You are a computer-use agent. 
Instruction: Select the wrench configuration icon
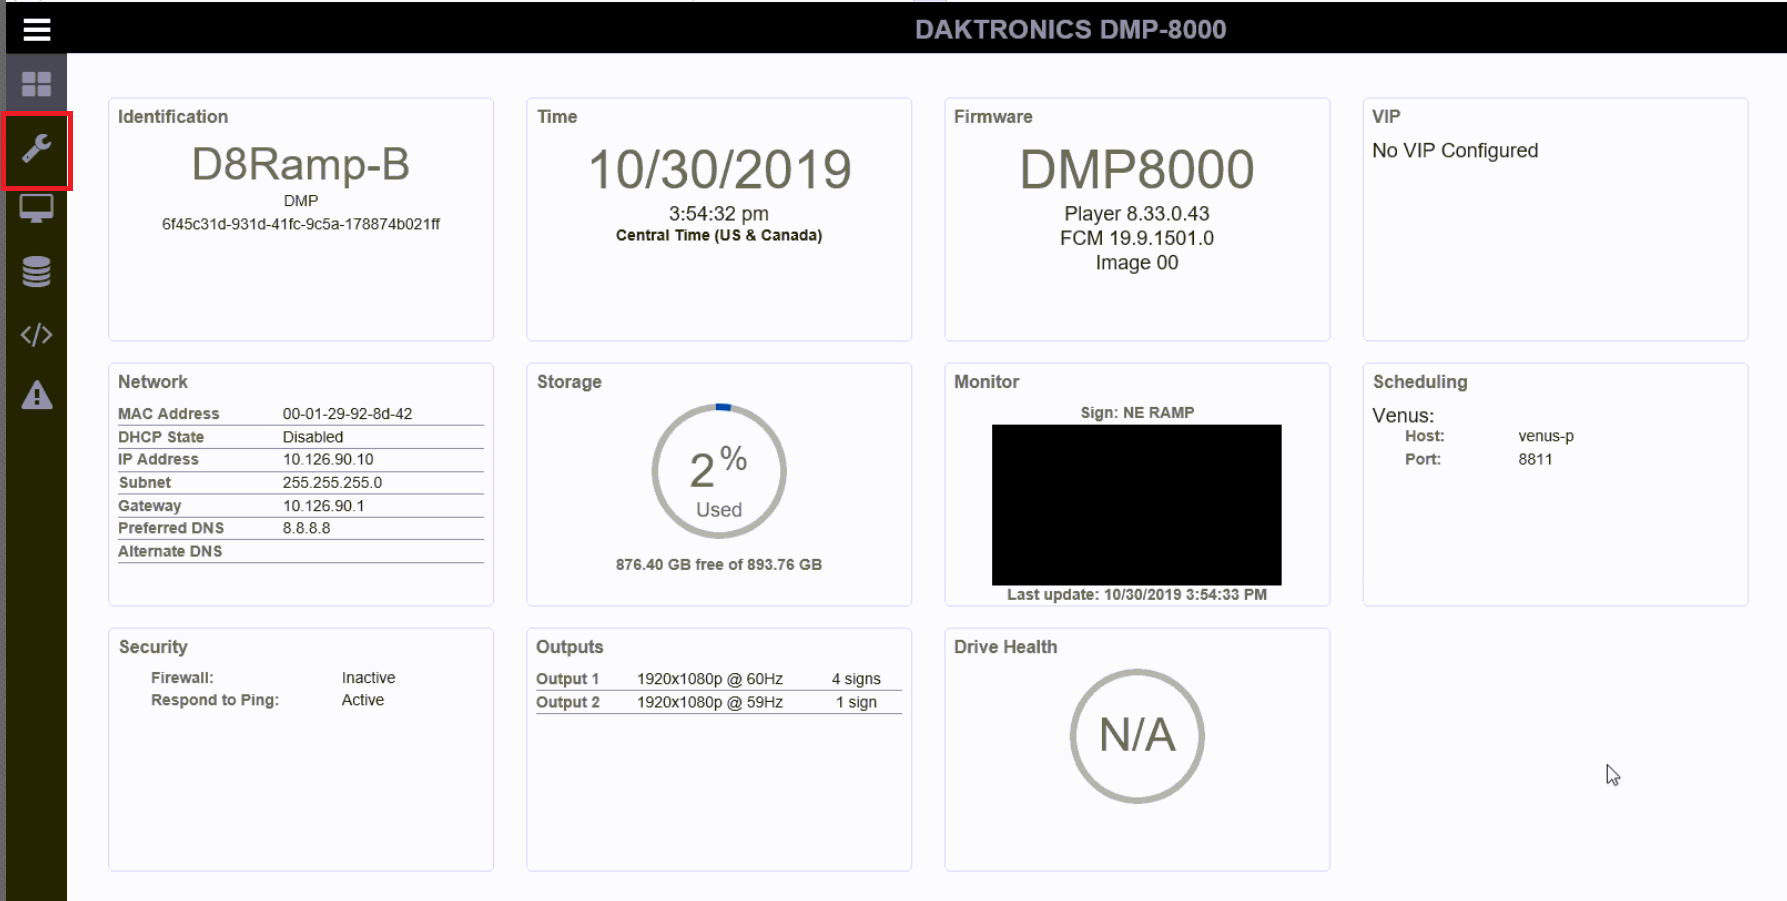point(37,150)
